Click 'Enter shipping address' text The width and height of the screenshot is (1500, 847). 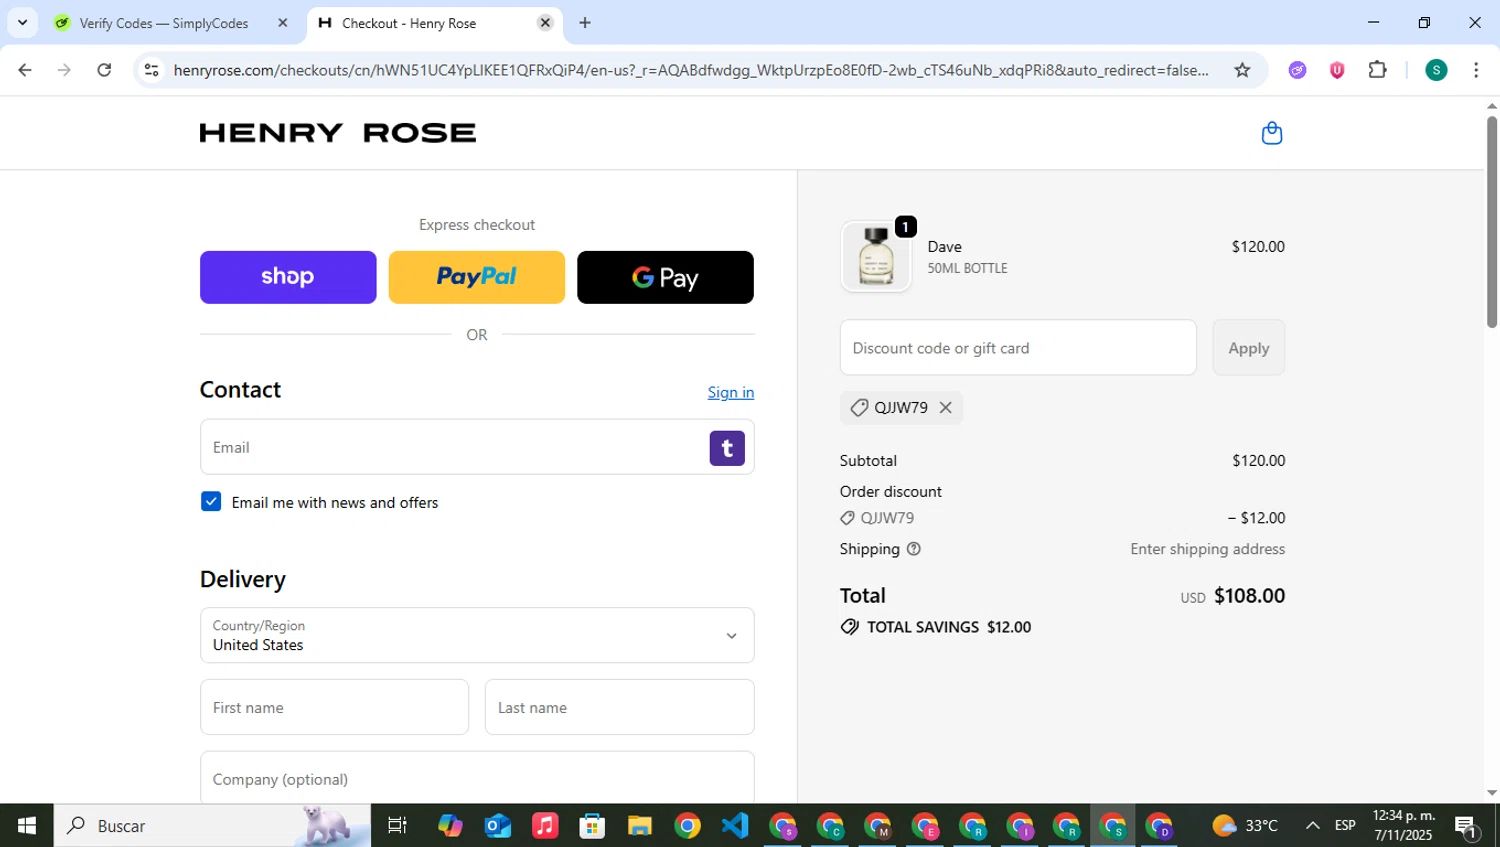click(1207, 549)
